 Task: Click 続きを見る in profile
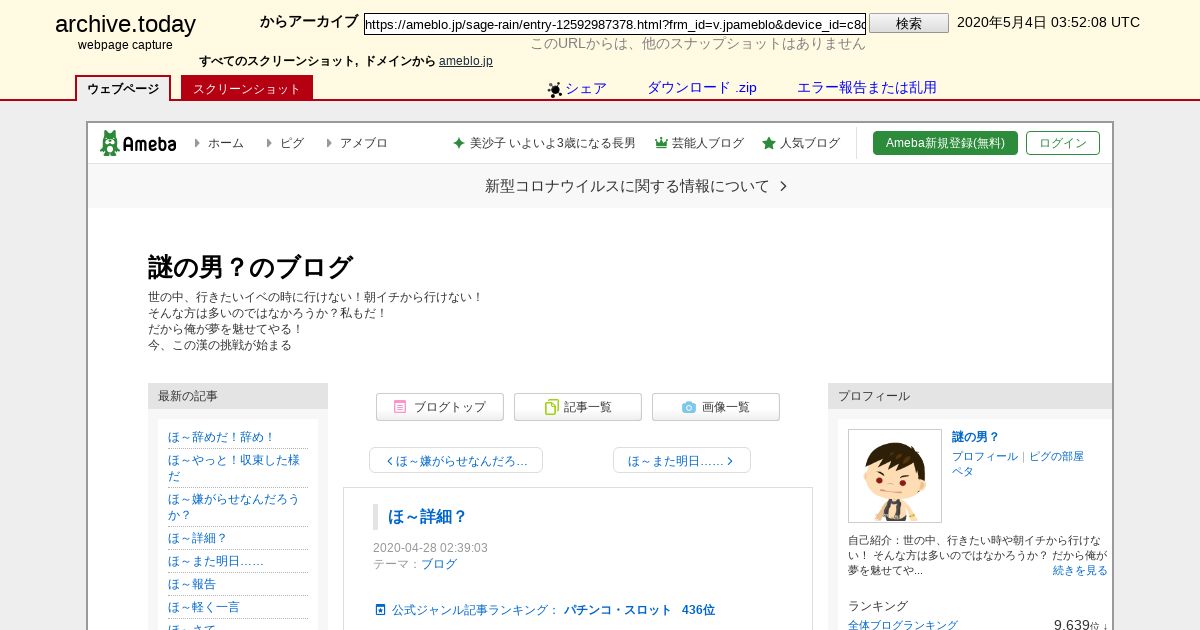(1080, 570)
